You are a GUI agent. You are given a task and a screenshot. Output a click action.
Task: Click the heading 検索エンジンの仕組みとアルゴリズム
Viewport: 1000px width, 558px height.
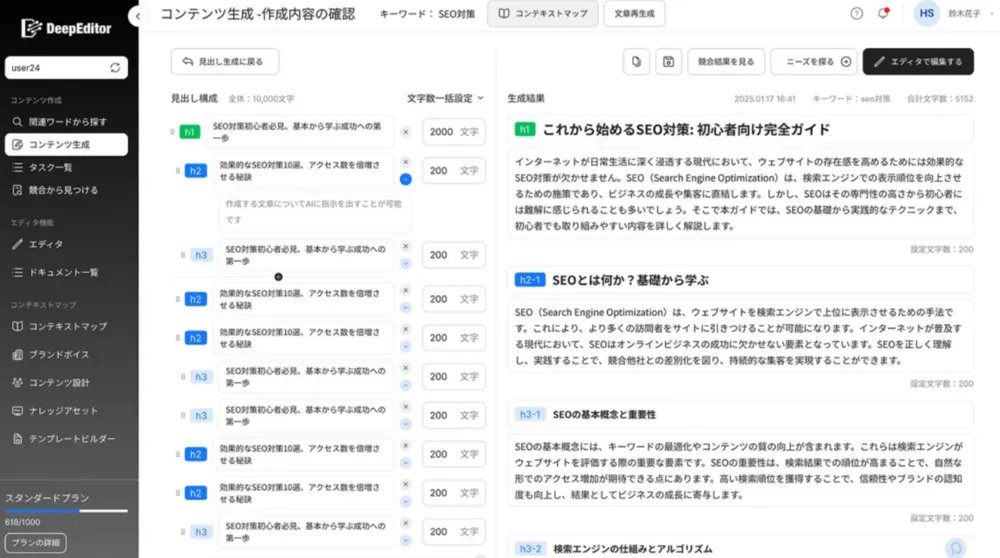coord(633,548)
